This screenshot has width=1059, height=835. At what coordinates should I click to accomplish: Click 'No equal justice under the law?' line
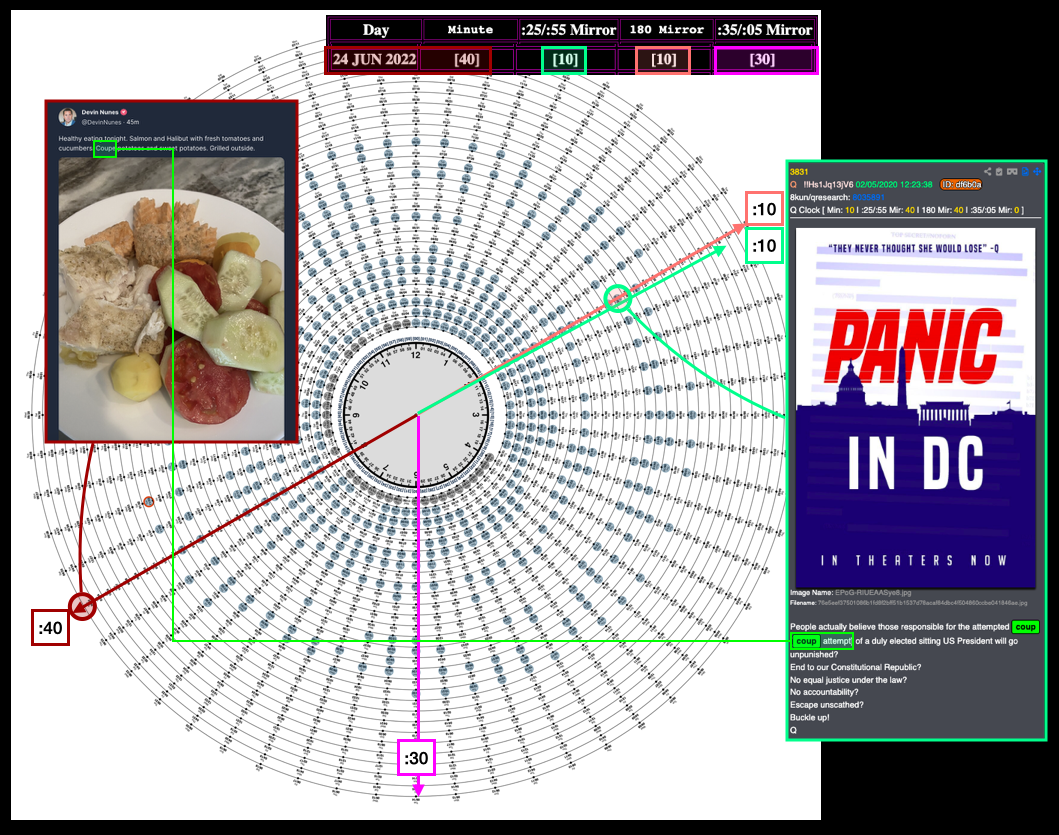pos(848,680)
